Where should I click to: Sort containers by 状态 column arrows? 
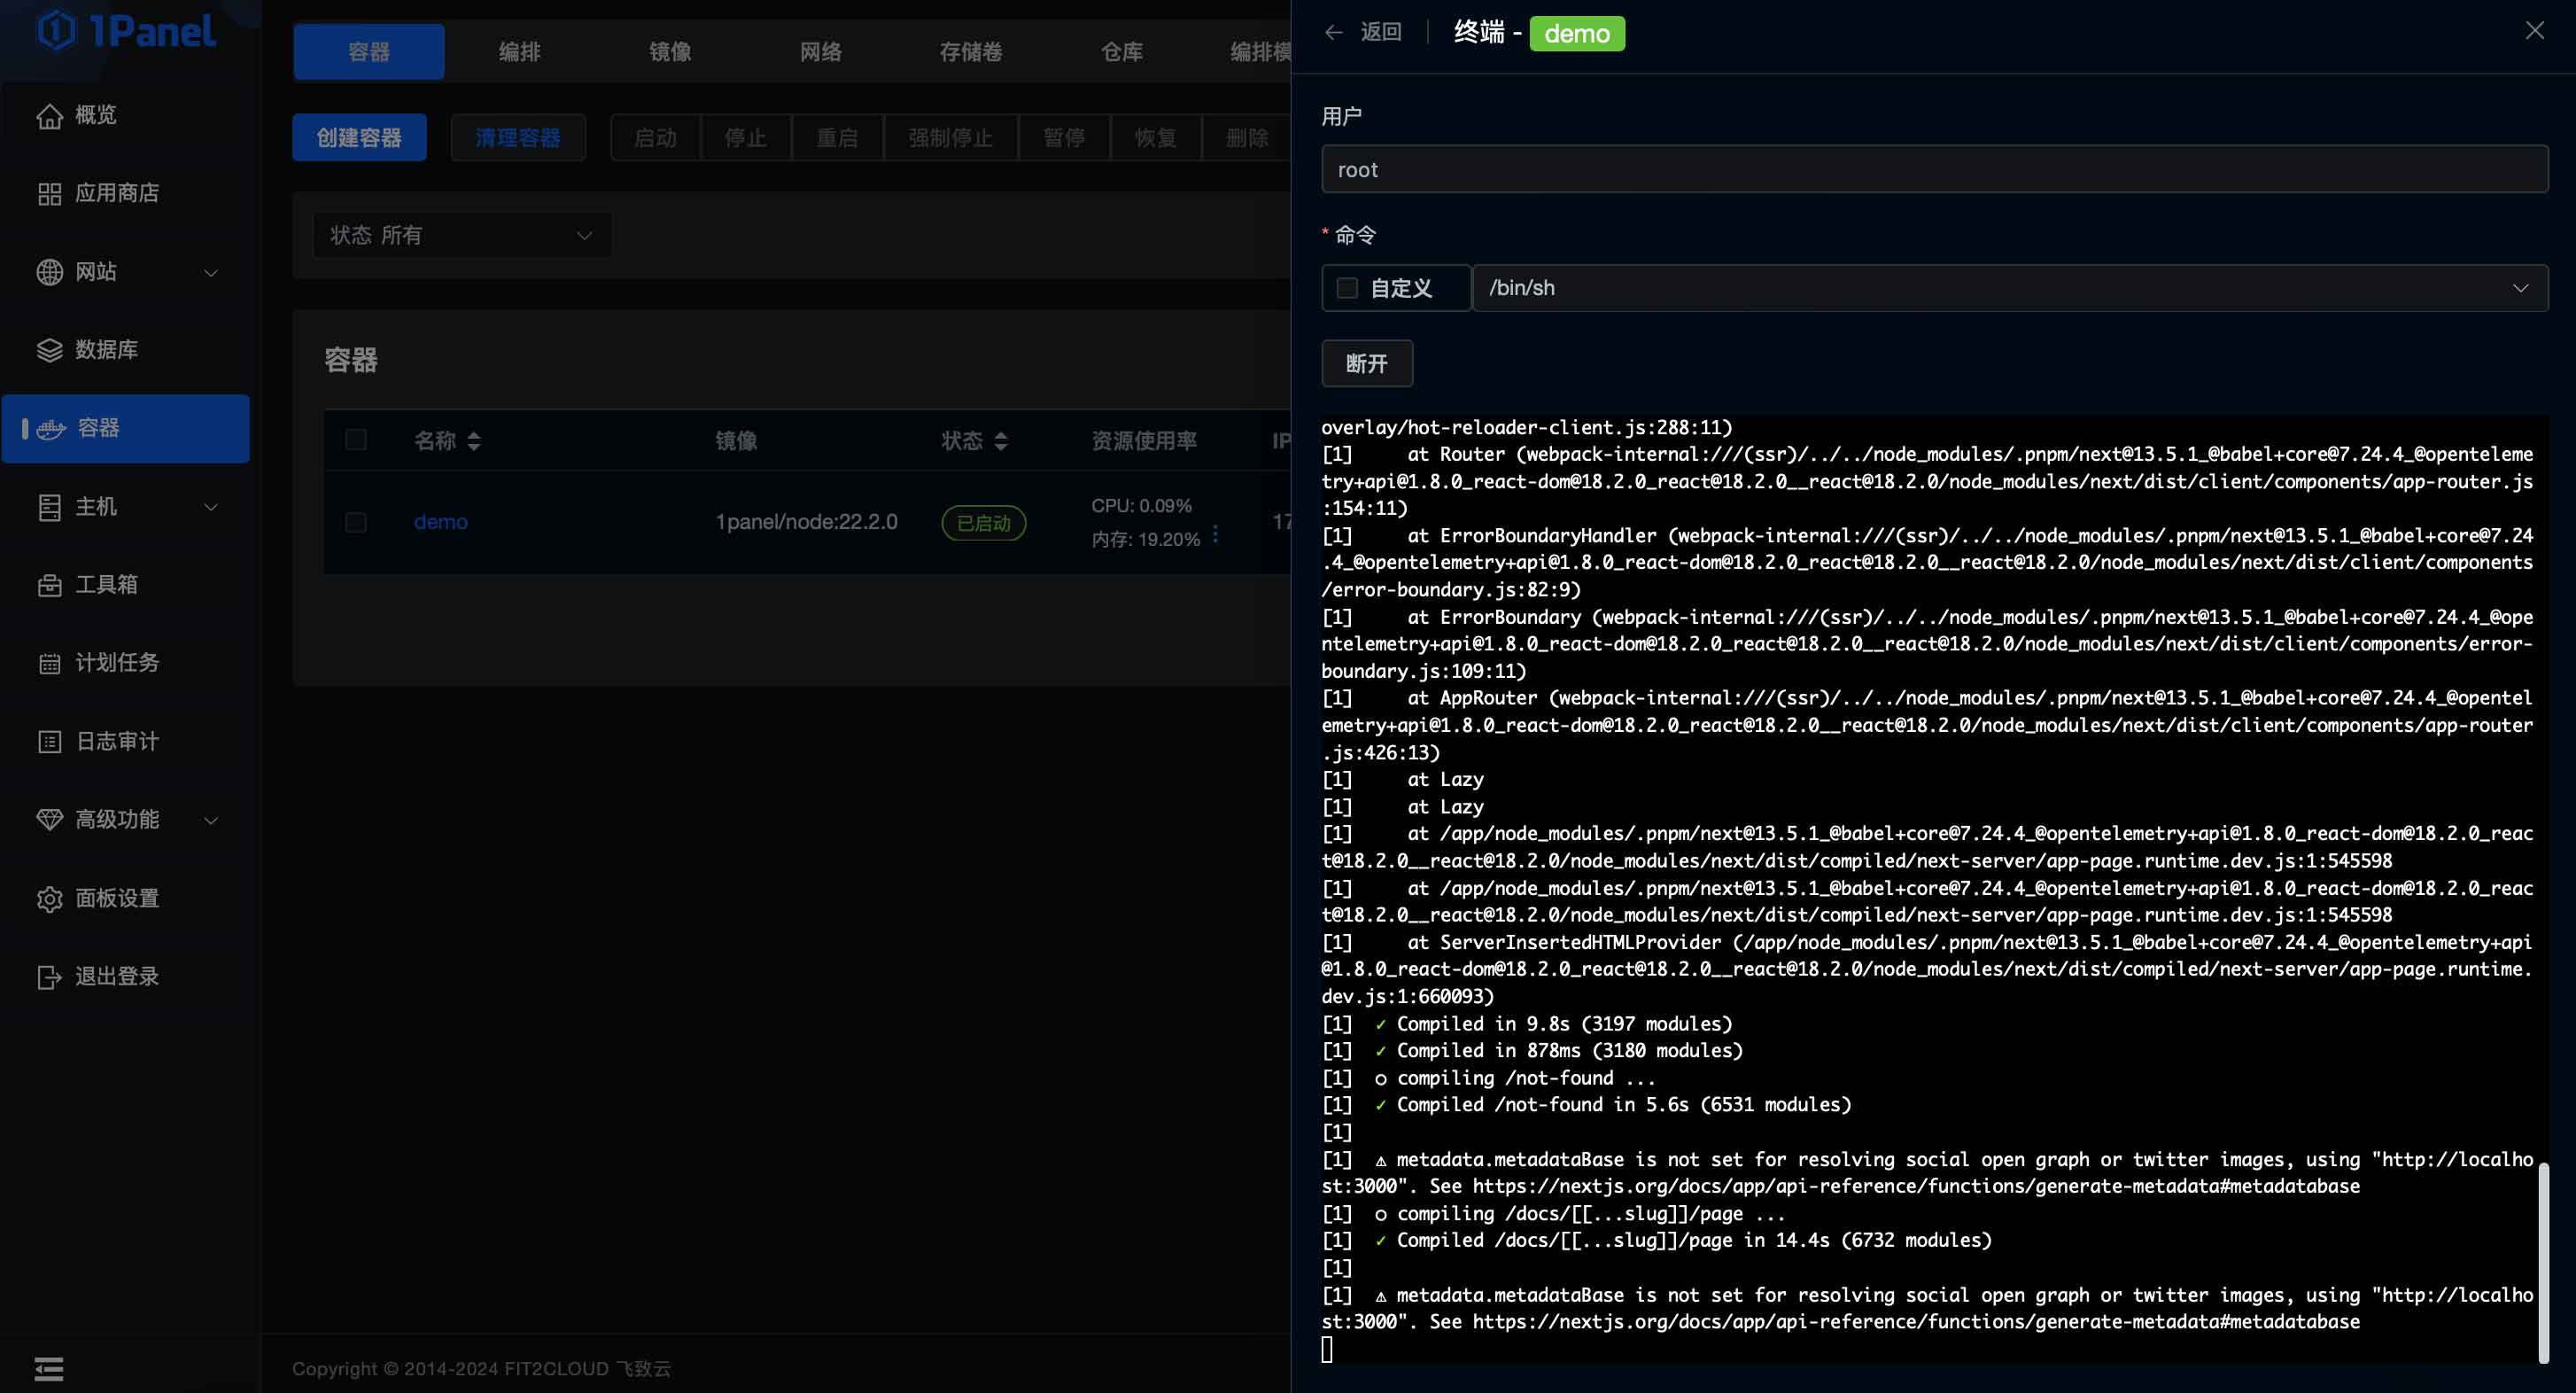click(x=1001, y=441)
